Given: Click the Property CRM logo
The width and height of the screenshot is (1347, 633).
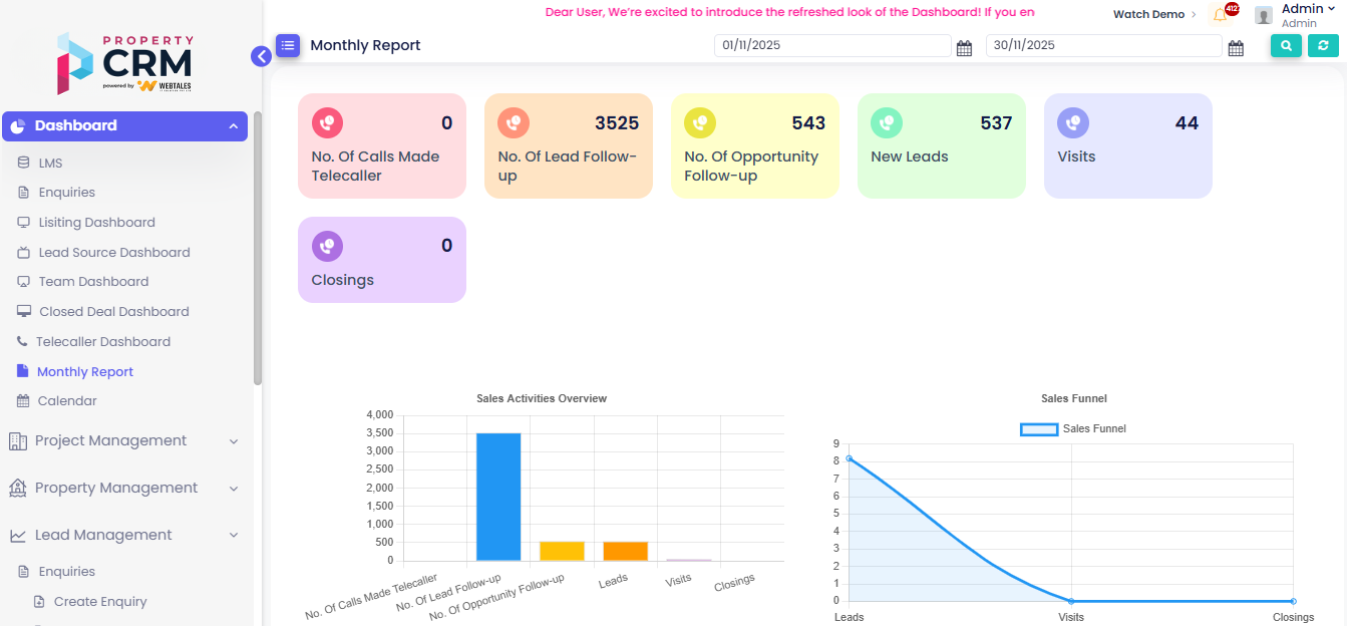Looking at the screenshot, I should pyautogui.click(x=125, y=63).
